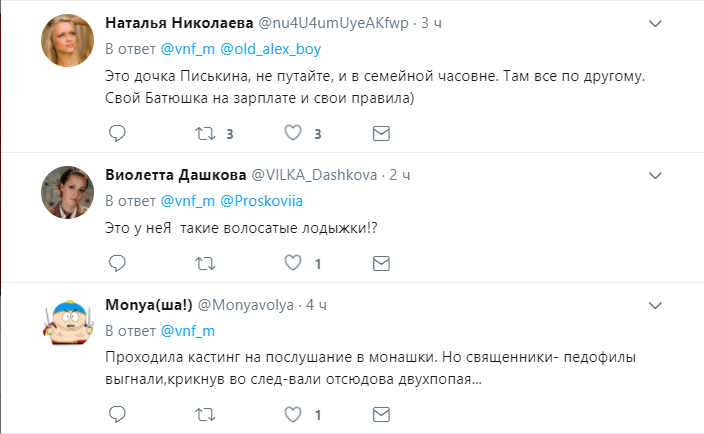Reply to Виолетта Дашкова's tweet
Image resolution: width=704 pixels, height=434 pixels.
pyautogui.click(x=117, y=264)
